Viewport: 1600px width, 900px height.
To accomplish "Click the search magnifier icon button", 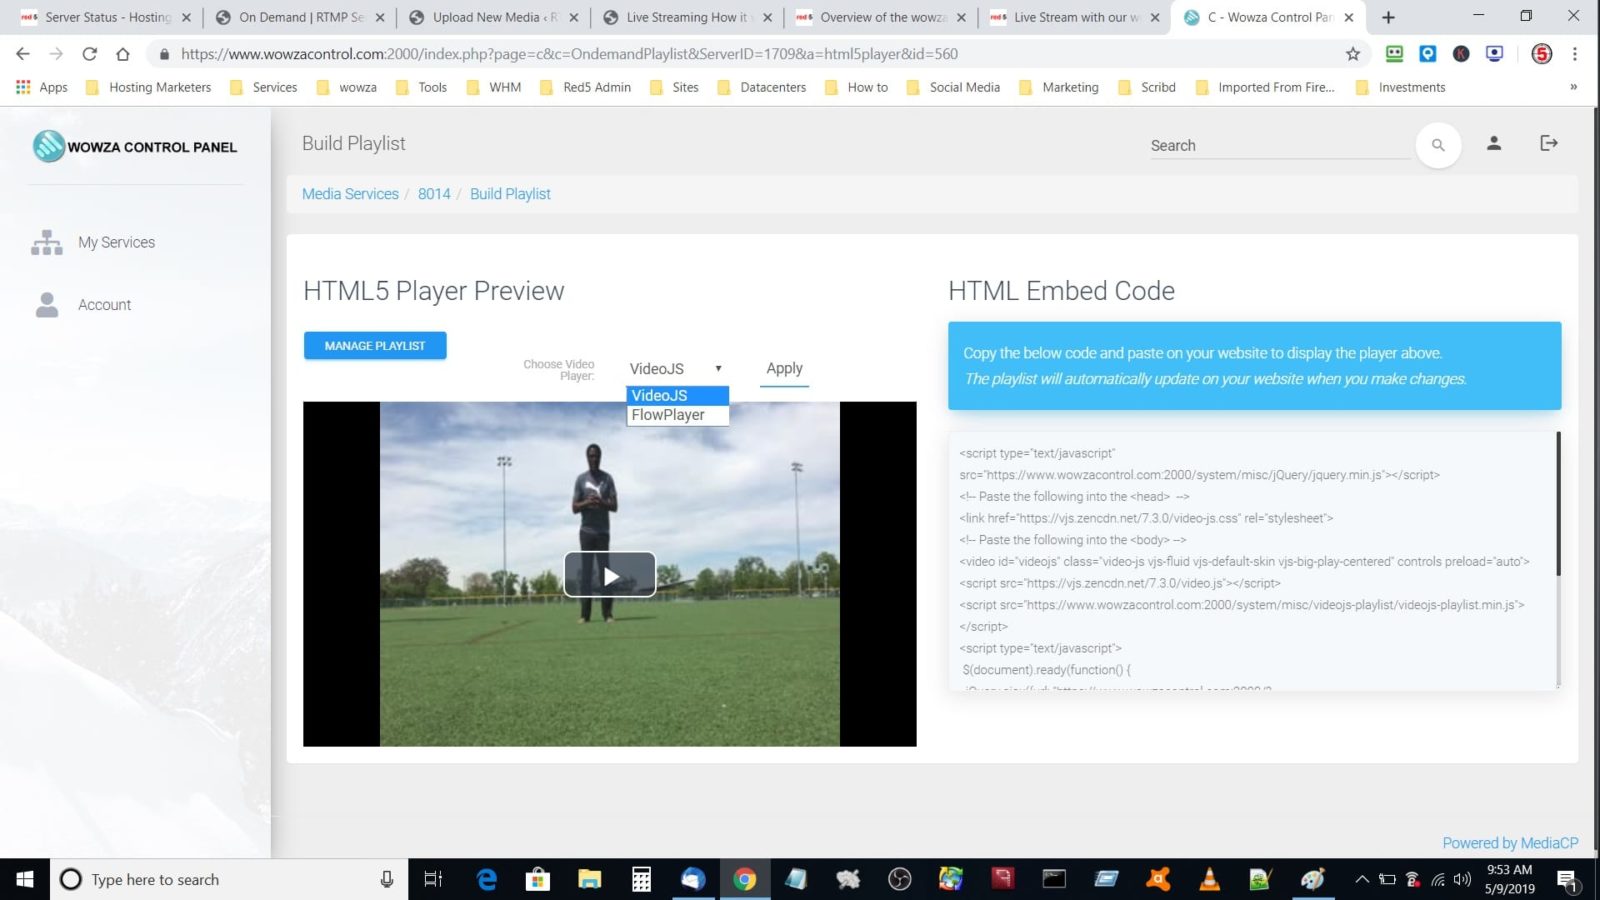I will [x=1438, y=145].
